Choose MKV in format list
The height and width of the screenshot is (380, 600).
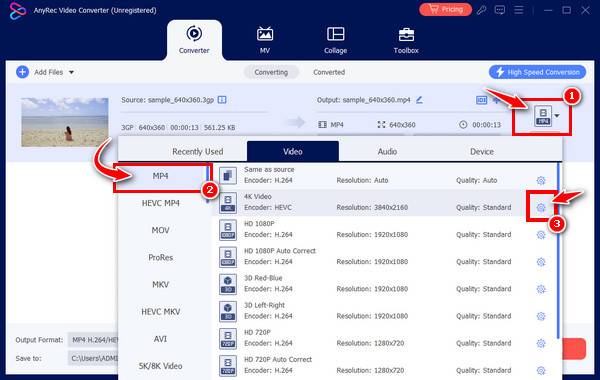tap(160, 285)
